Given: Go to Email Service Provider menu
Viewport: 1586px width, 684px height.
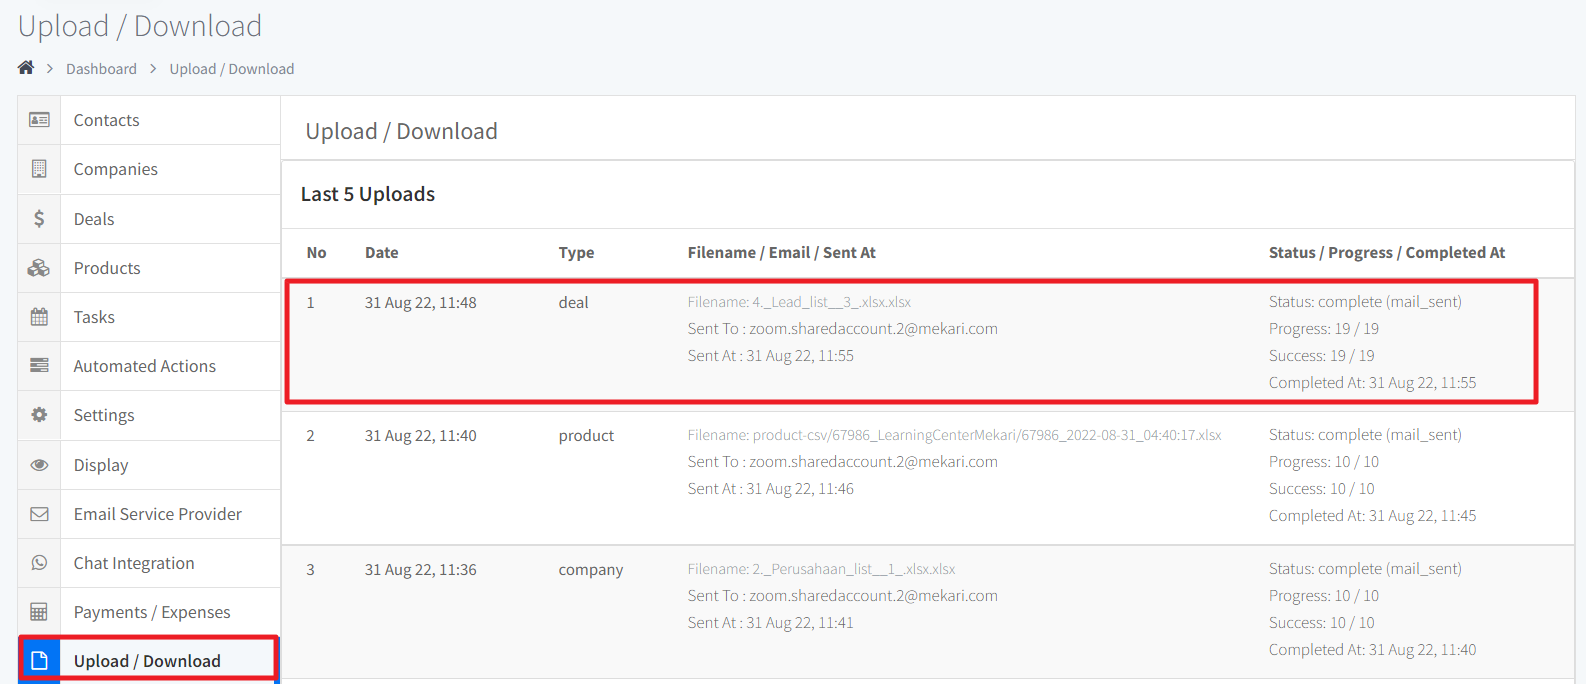Looking at the screenshot, I should coord(158,514).
